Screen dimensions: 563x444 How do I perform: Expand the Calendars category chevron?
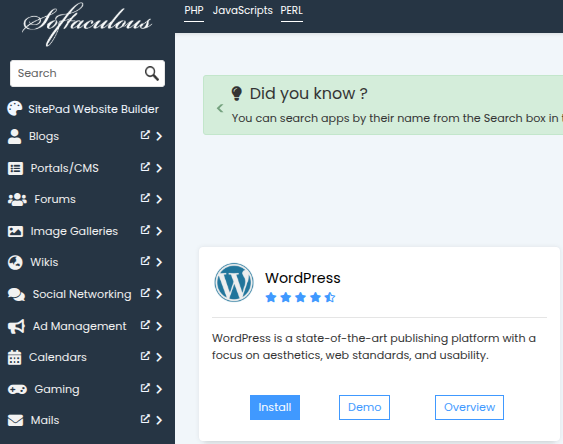(159, 357)
